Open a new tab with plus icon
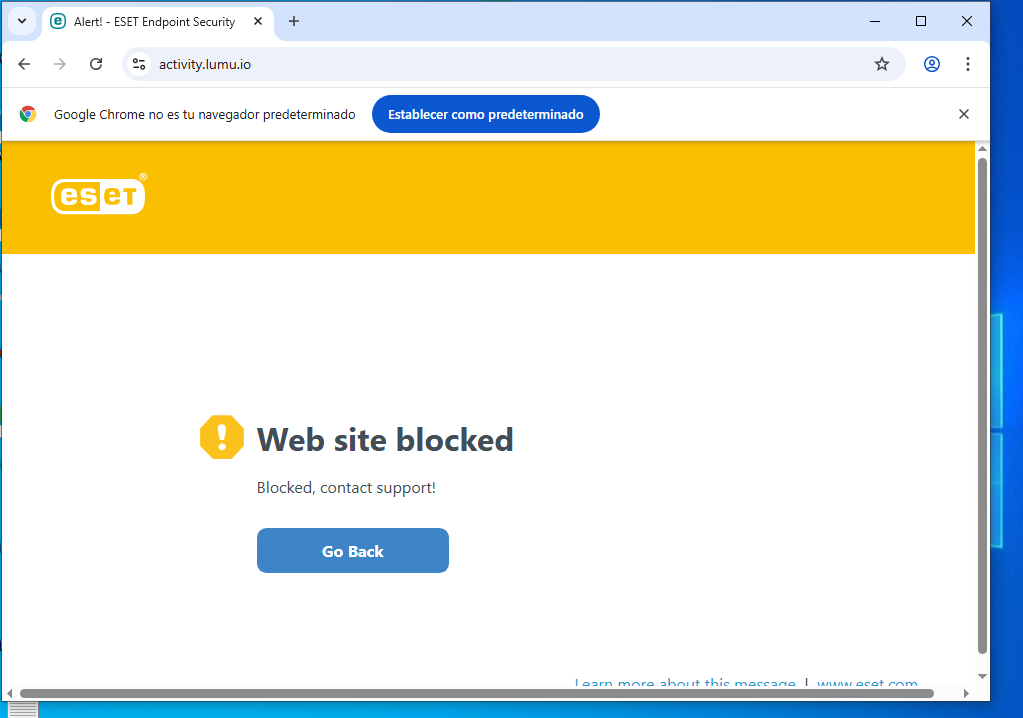The image size is (1023, 718). pos(294,21)
